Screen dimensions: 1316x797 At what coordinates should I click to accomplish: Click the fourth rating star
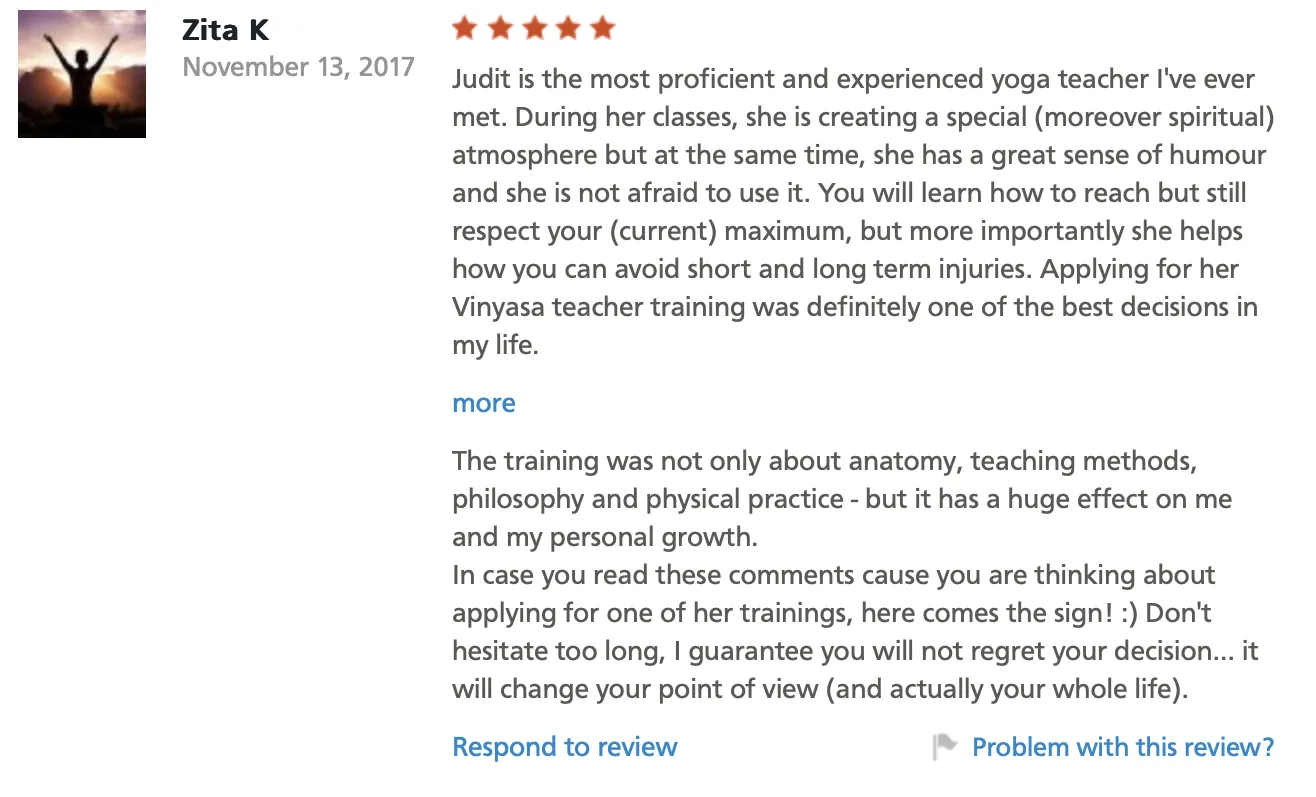click(567, 28)
